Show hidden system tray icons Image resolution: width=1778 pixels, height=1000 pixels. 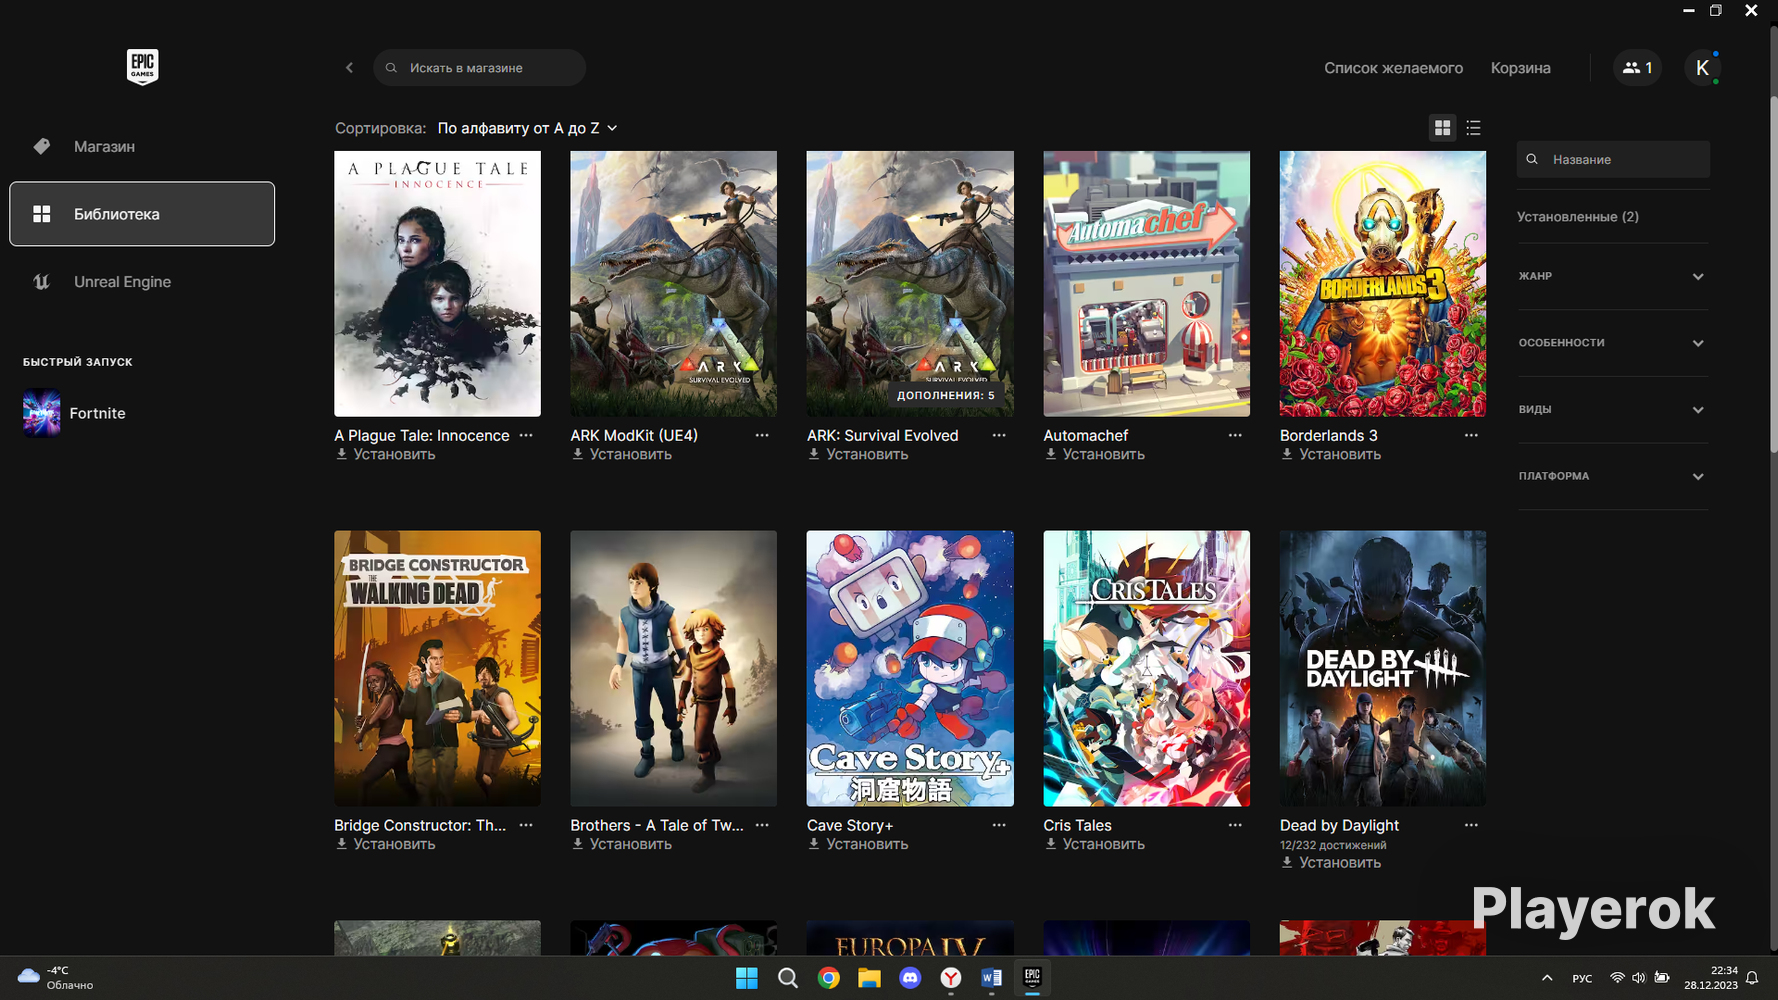1547,978
